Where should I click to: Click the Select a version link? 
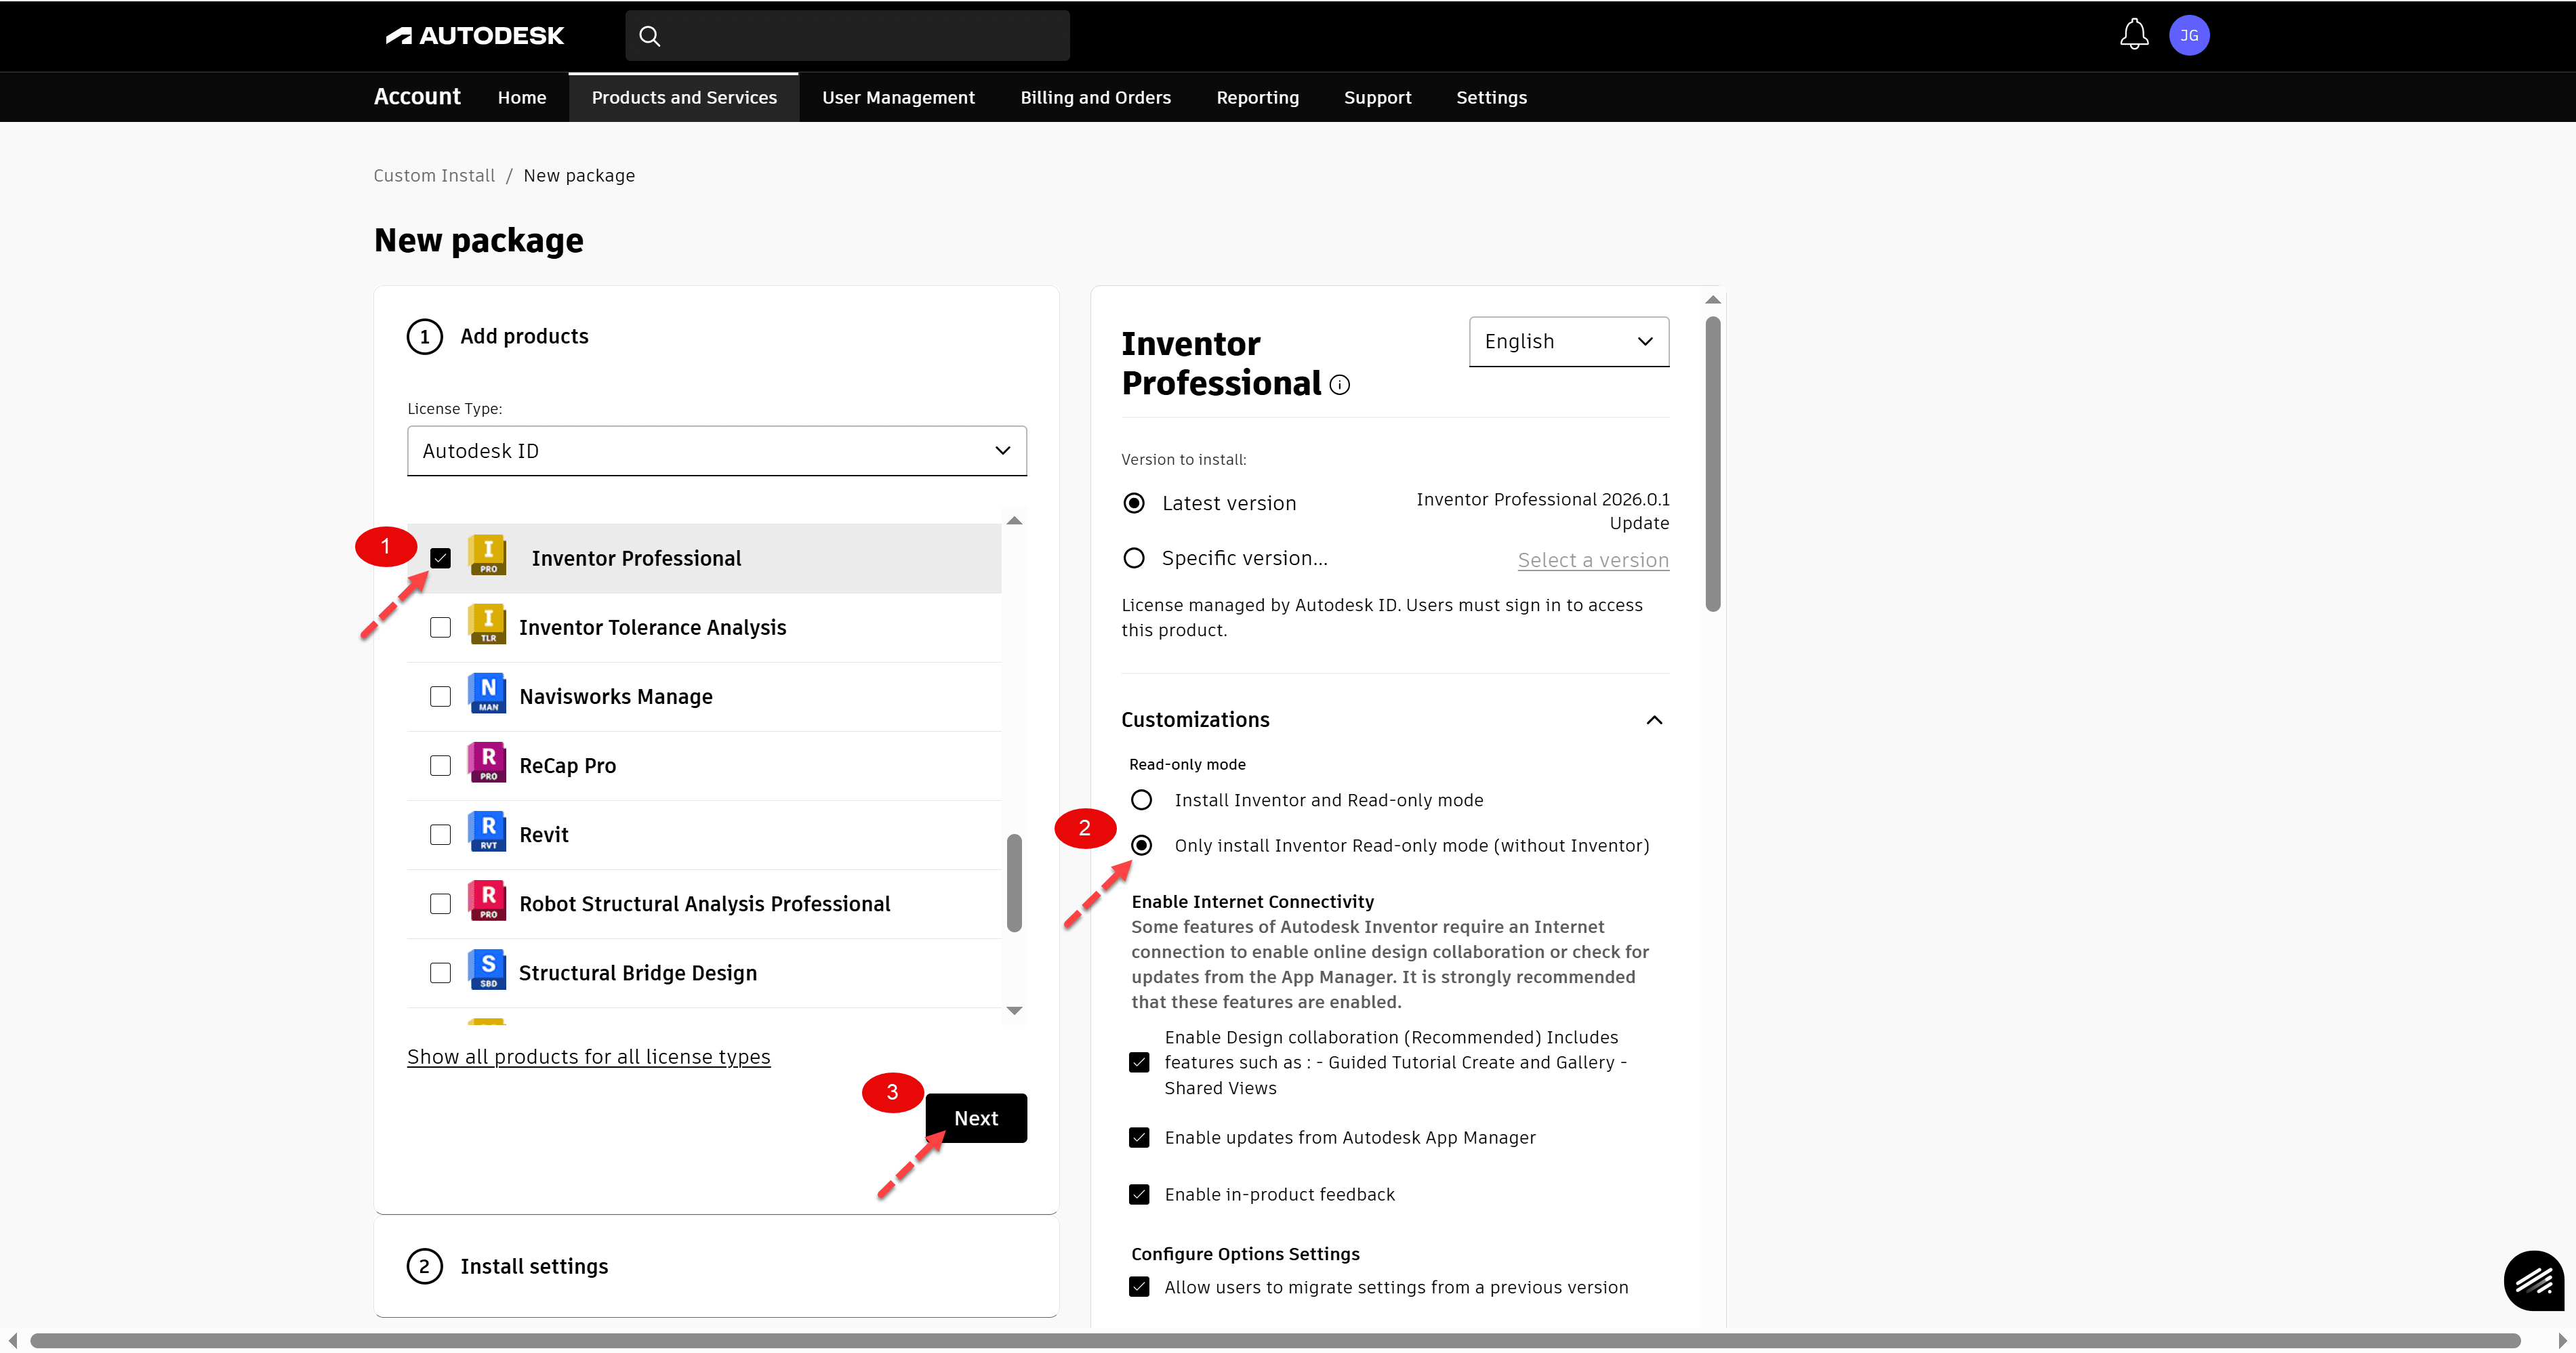coord(1593,560)
